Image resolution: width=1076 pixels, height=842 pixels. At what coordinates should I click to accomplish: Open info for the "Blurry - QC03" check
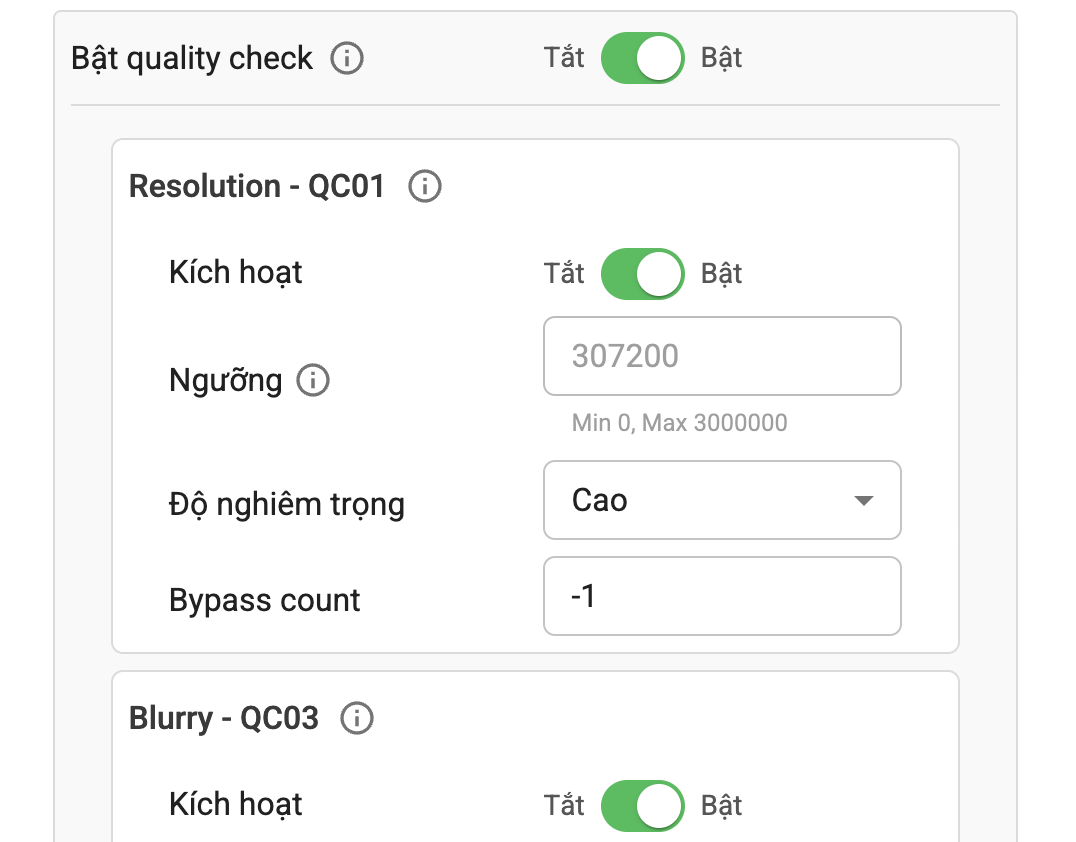pyautogui.click(x=357, y=717)
